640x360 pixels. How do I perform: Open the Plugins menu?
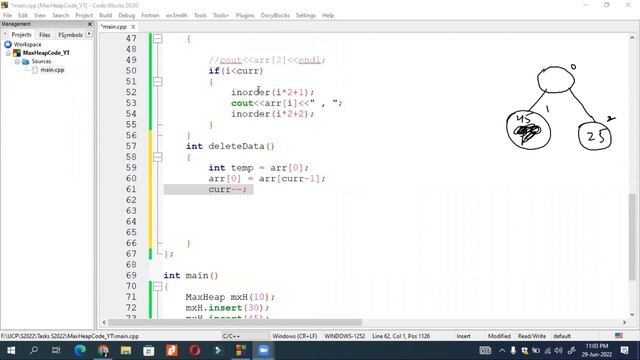point(245,15)
